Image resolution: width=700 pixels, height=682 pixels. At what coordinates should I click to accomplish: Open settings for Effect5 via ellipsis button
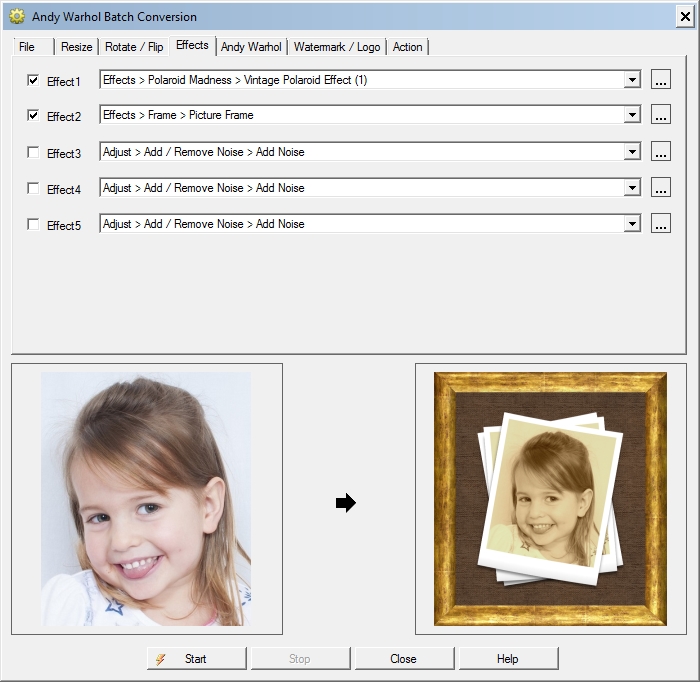pyautogui.click(x=661, y=223)
